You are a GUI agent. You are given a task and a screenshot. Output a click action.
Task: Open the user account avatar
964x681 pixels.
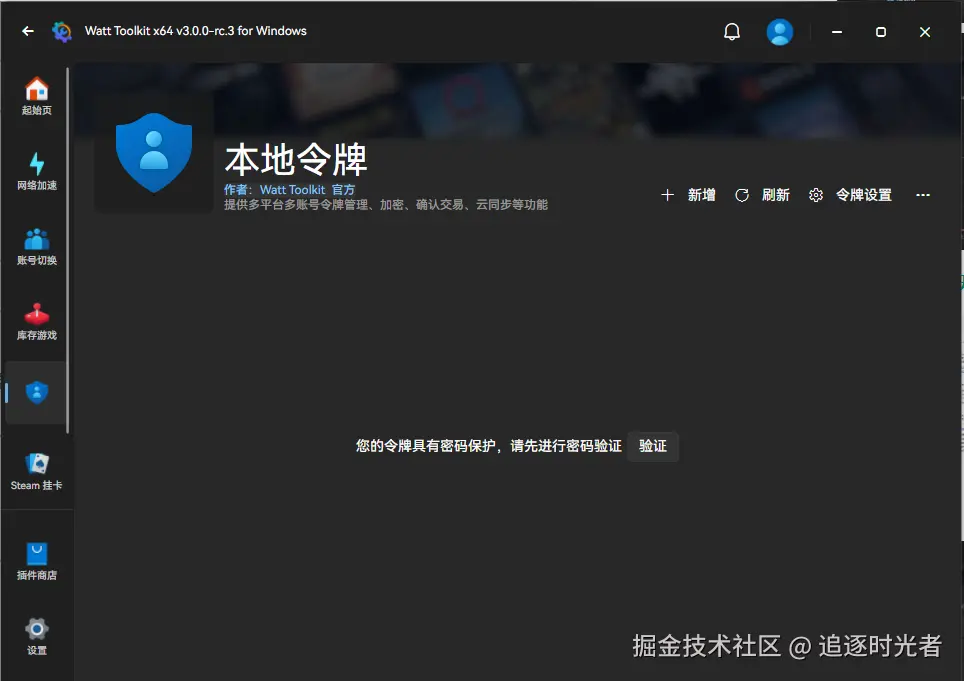pyautogui.click(x=780, y=32)
